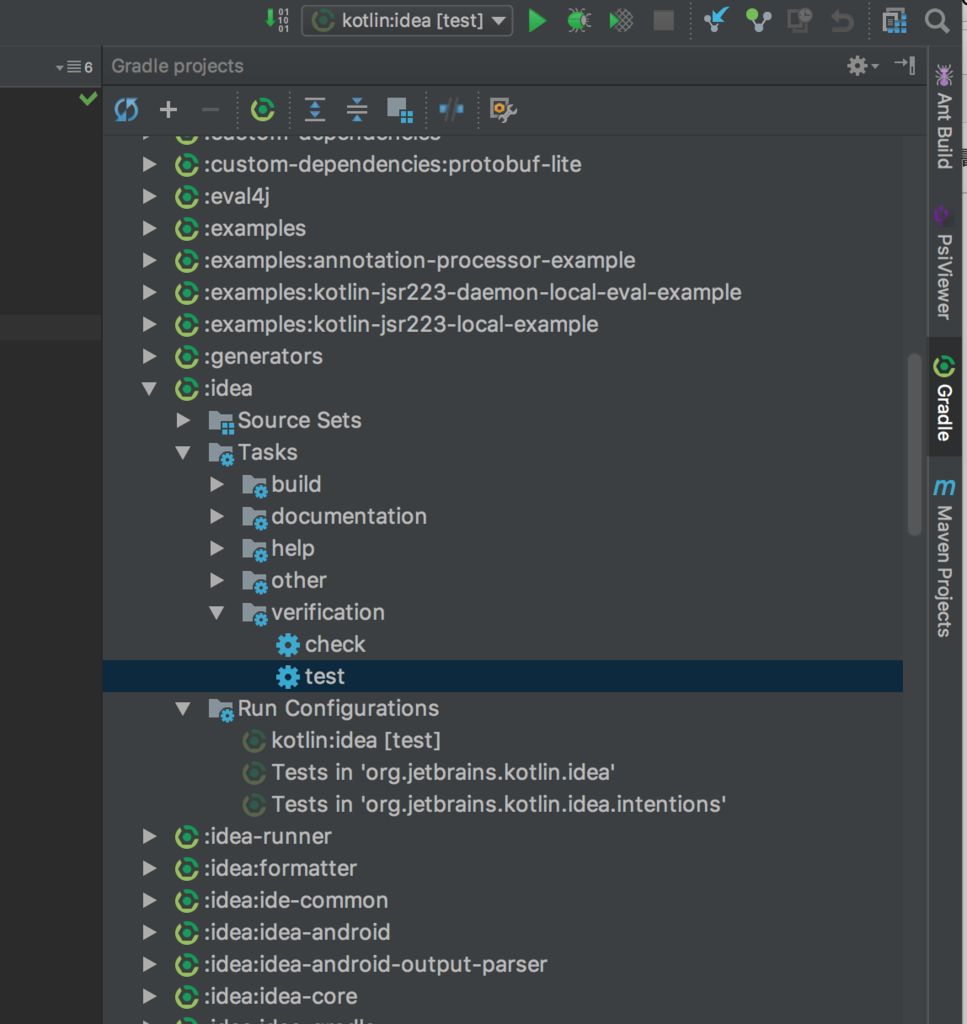Image resolution: width=967 pixels, height=1024 pixels.
Task: Refresh all Gradle projects
Action: 126,110
